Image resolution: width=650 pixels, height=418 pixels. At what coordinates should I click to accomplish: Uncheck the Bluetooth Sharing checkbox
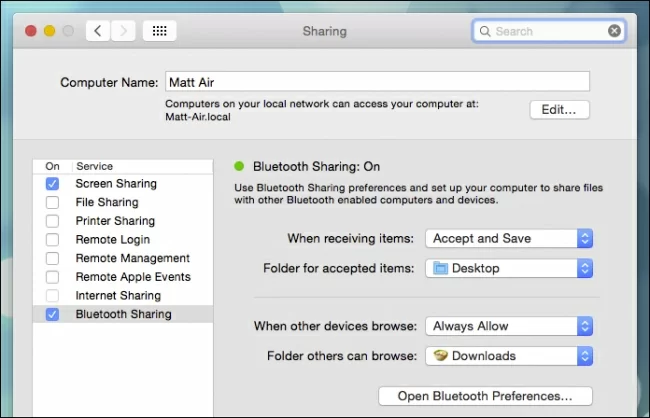point(52,314)
